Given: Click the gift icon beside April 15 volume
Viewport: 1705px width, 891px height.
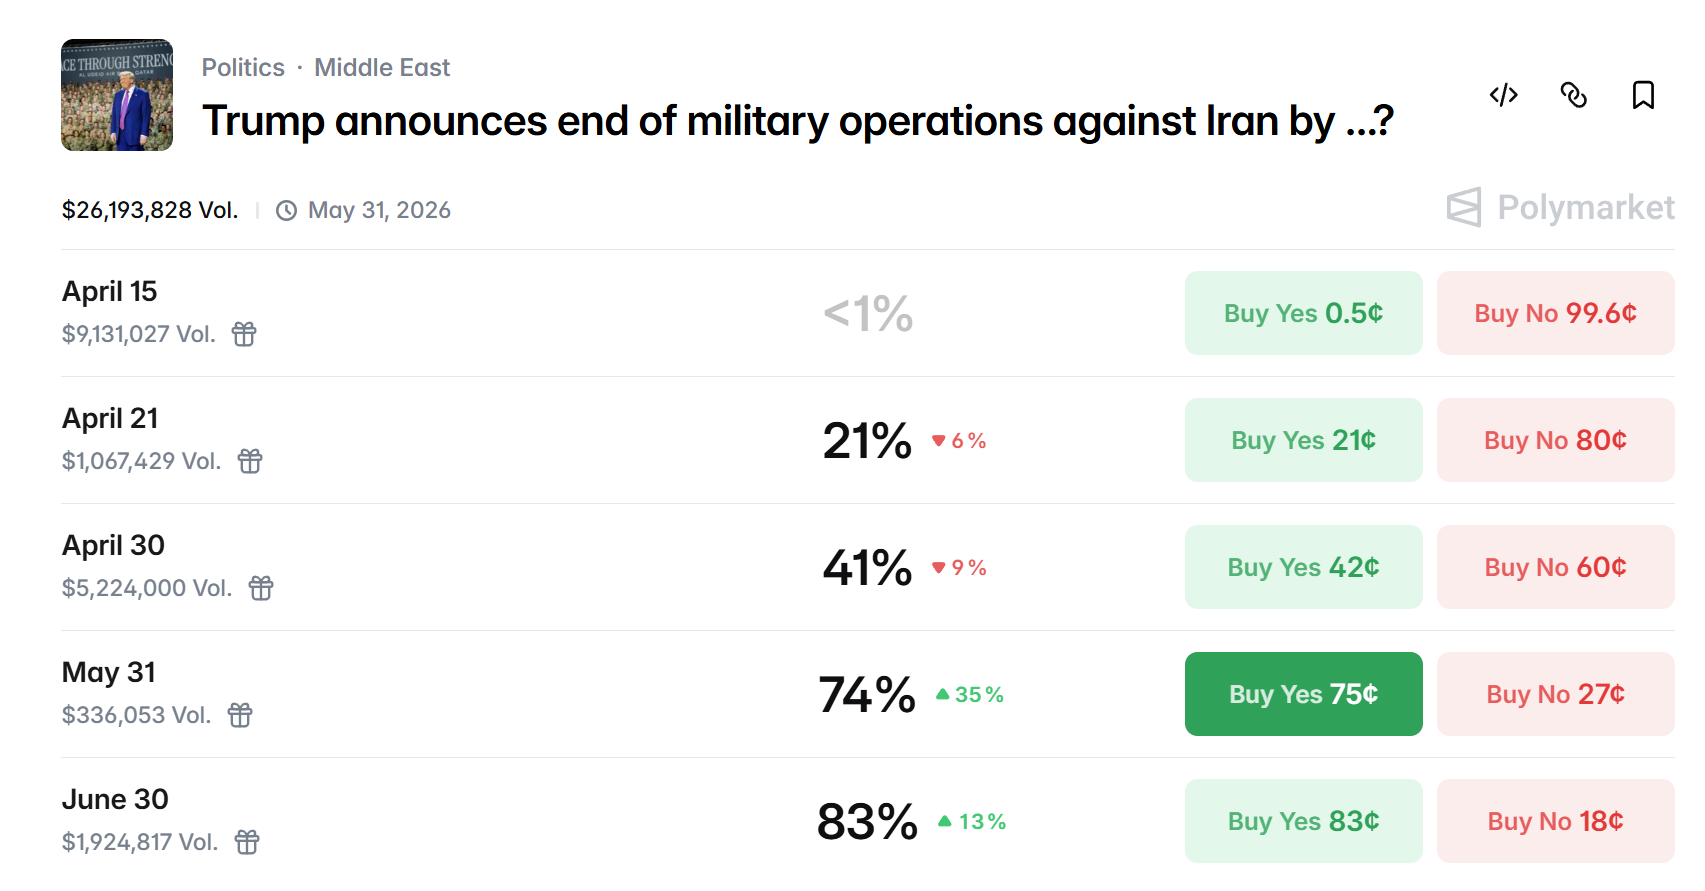Looking at the screenshot, I should (x=244, y=334).
